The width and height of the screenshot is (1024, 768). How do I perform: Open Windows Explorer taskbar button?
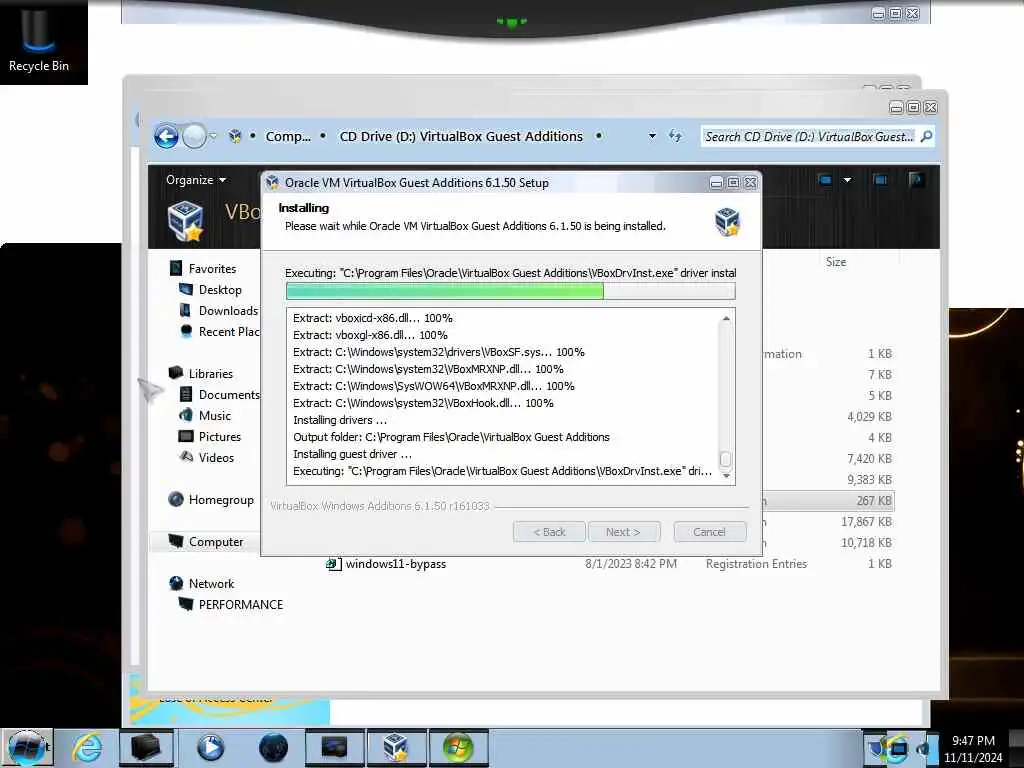tap(146, 748)
